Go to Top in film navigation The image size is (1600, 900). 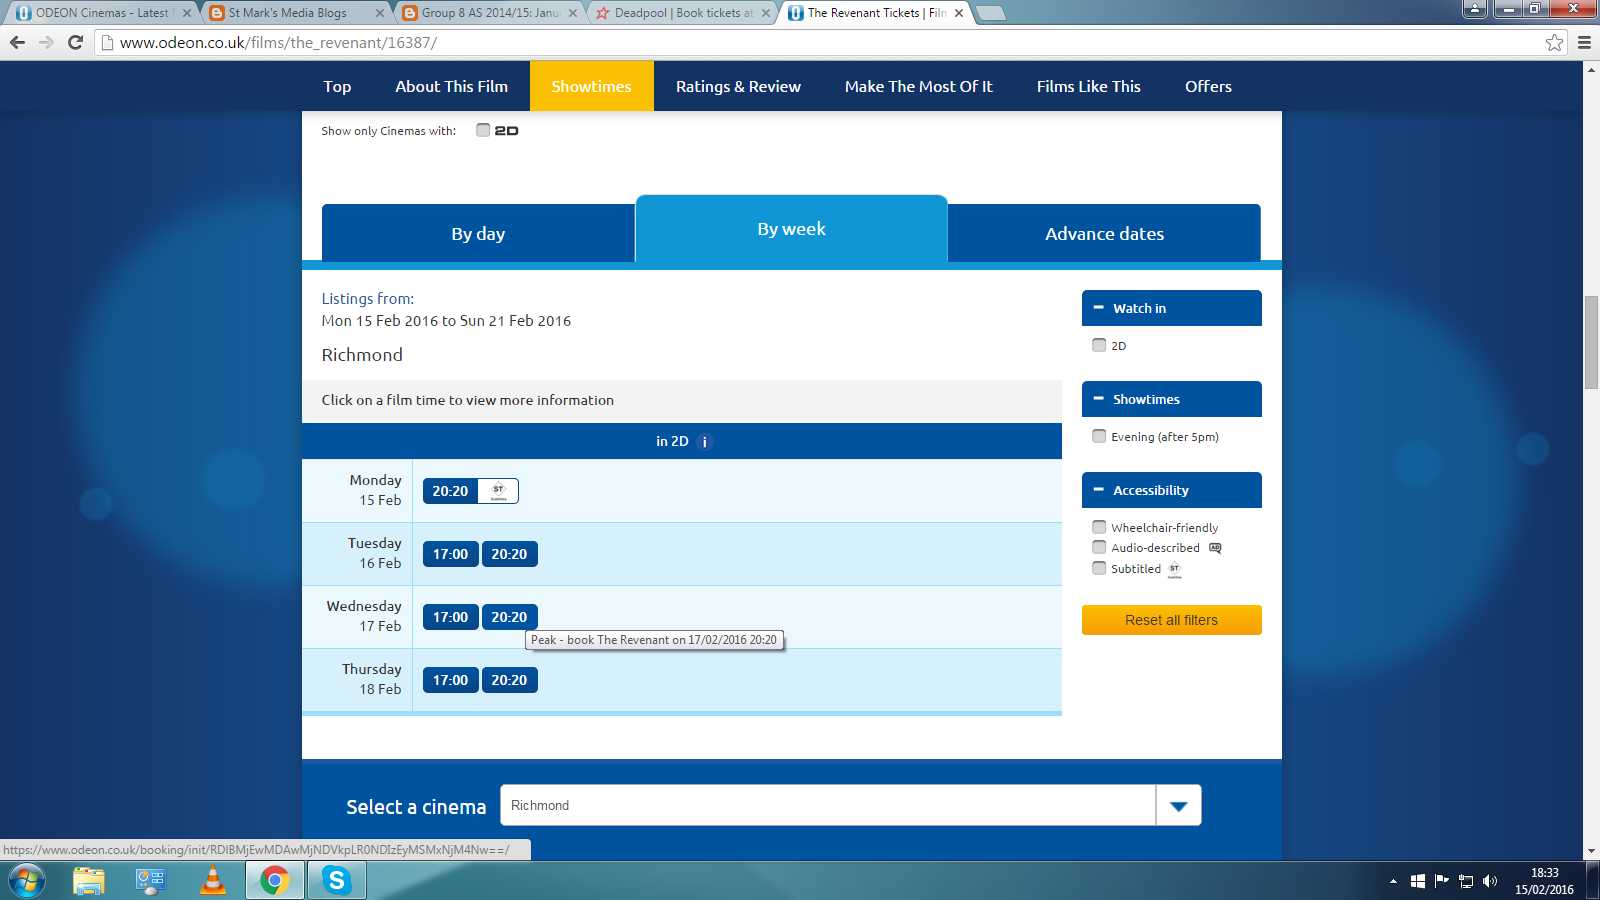click(337, 86)
